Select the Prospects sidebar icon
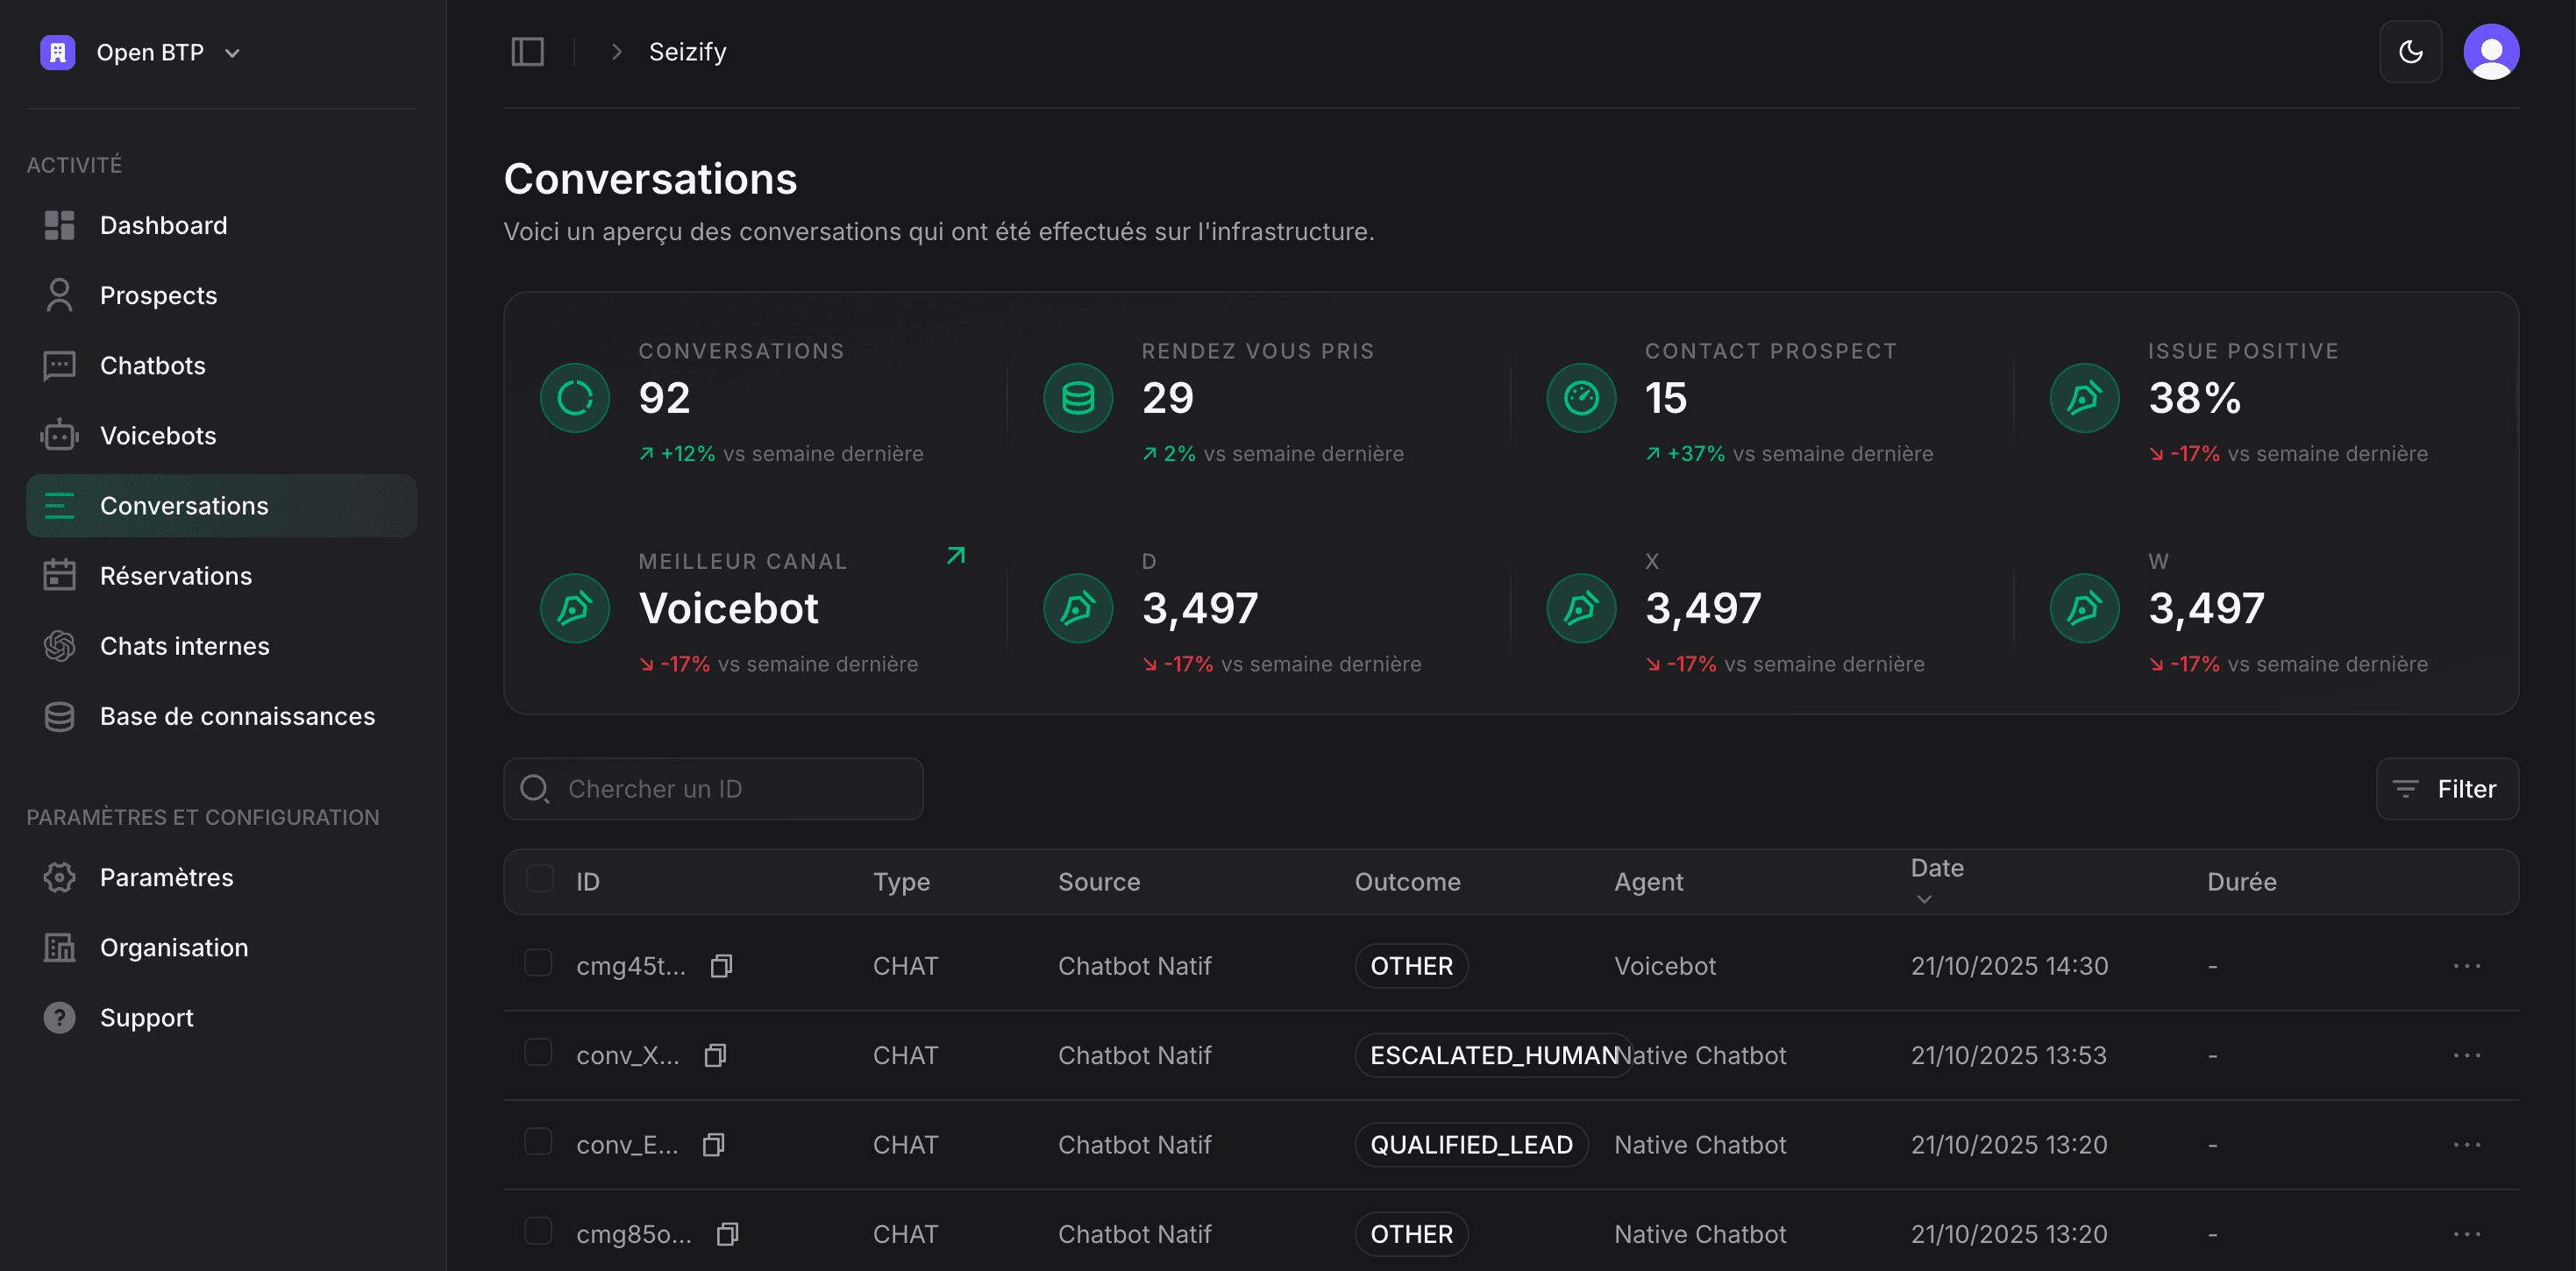Image resolution: width=2576 pixels, height=1271 pixels. click(58, 295)
